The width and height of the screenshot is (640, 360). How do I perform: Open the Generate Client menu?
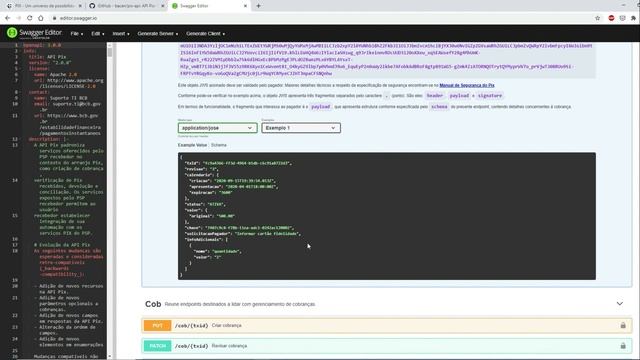[x=205, y=33]
